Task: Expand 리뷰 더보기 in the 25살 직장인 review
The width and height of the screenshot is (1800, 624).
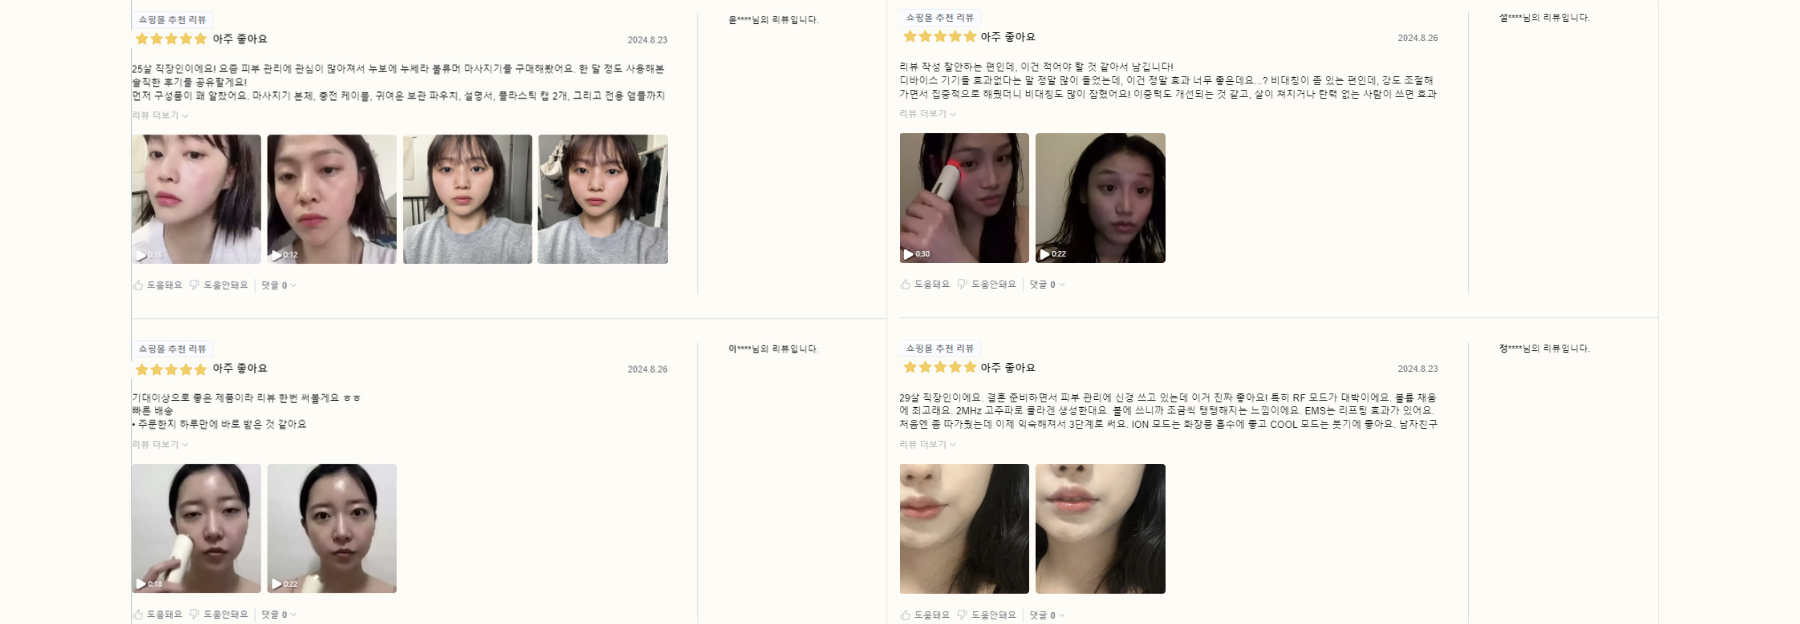Action: click(x=160, y=116)
